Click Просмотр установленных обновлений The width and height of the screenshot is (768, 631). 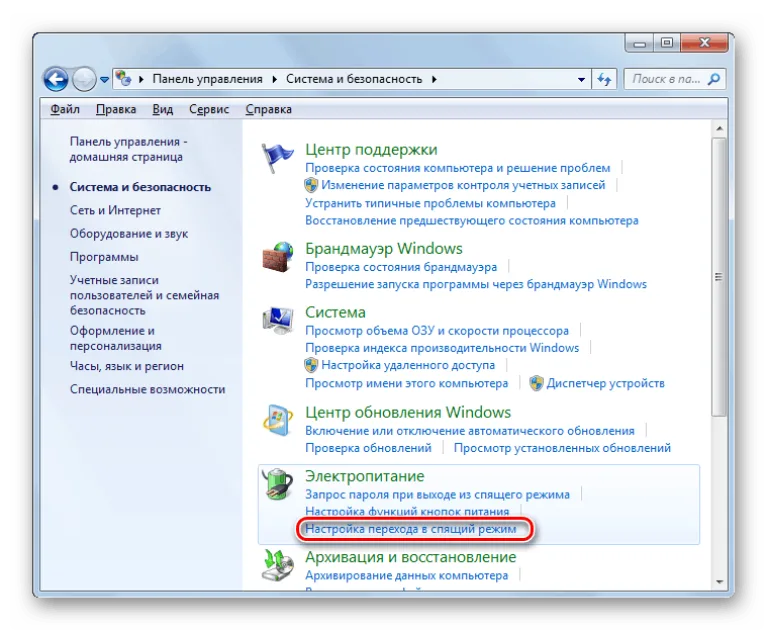(x=562, y=448)
